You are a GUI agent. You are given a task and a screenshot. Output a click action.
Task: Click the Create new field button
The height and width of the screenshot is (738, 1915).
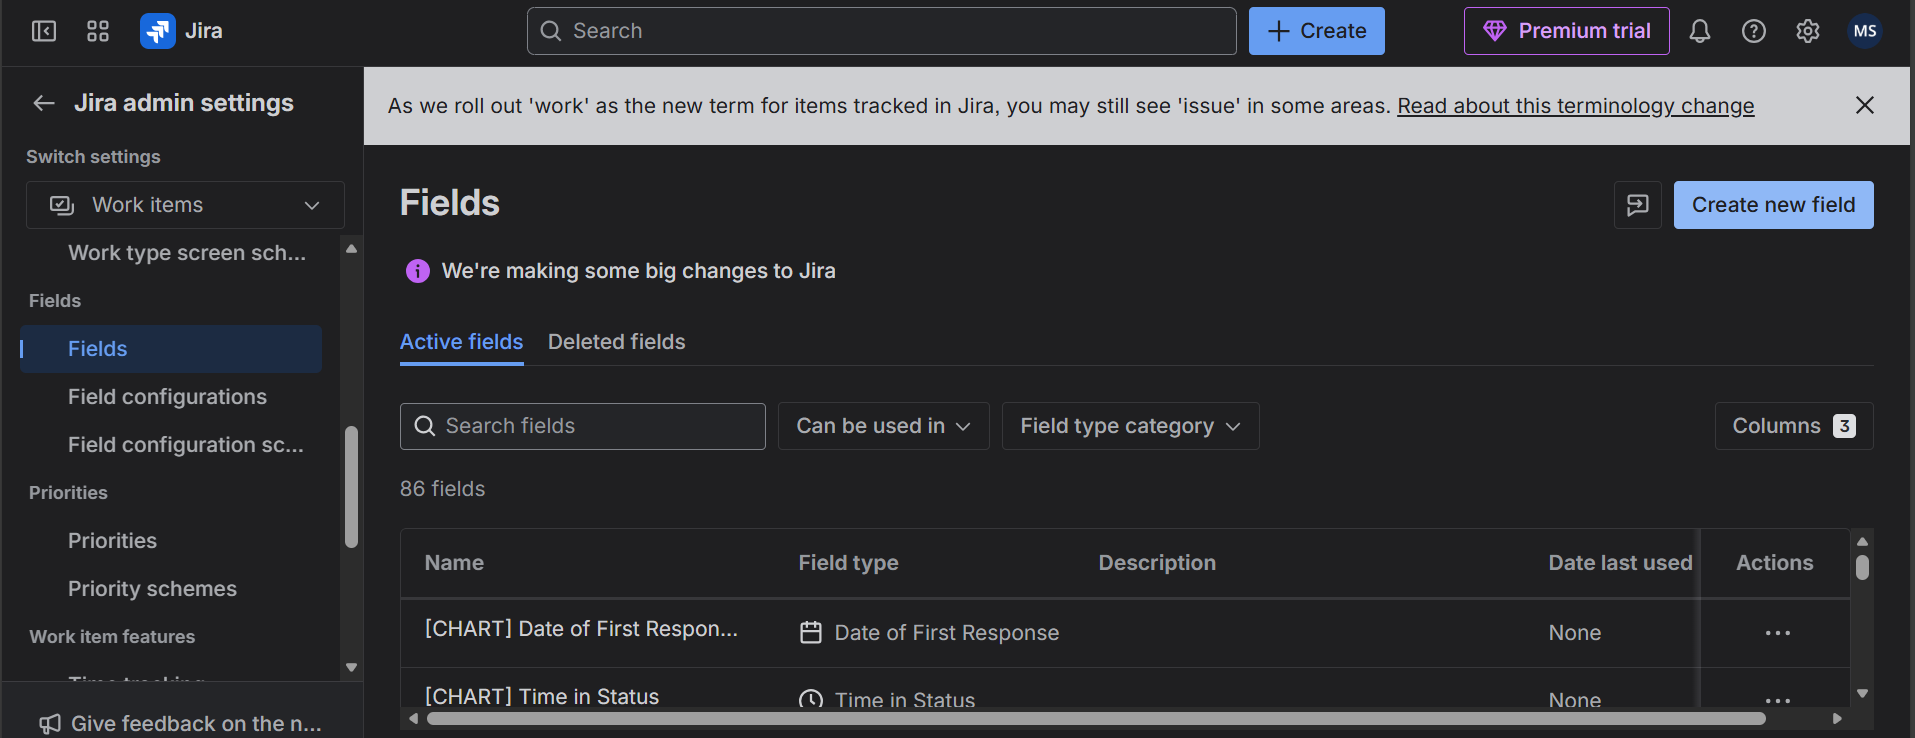click(x=1774, y=205)
